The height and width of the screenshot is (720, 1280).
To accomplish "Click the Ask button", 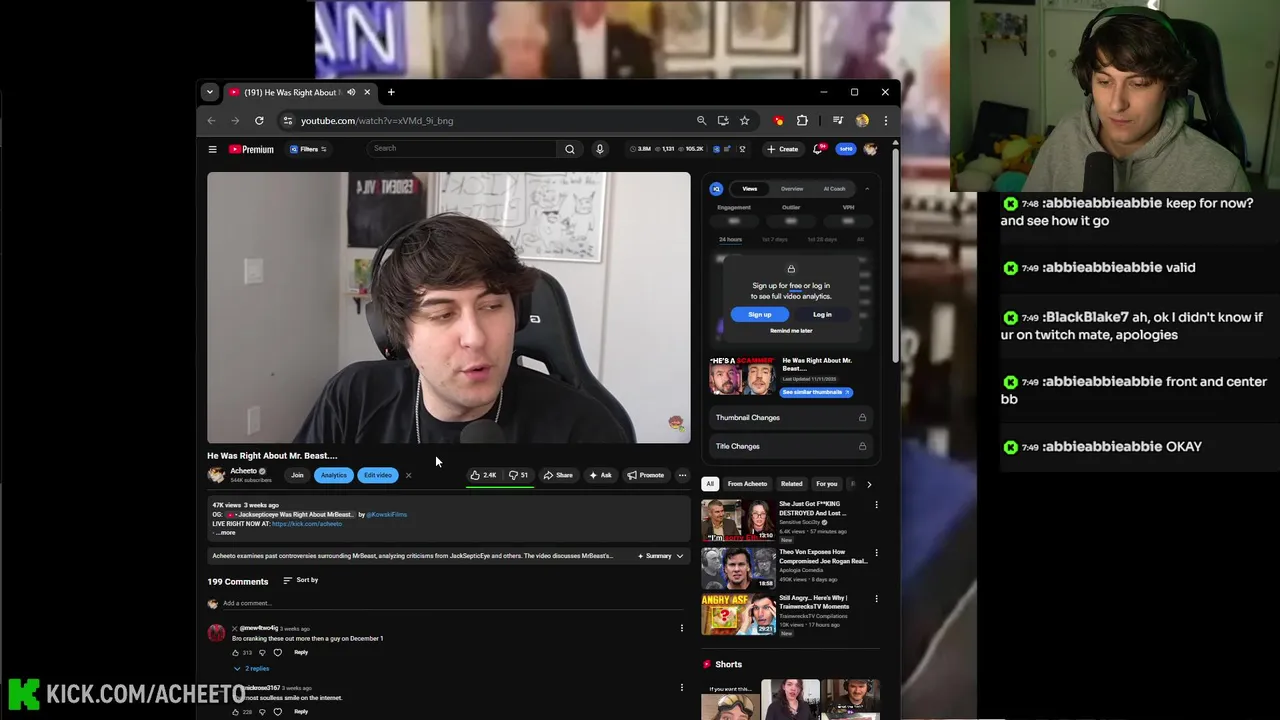I will [600, 475].
